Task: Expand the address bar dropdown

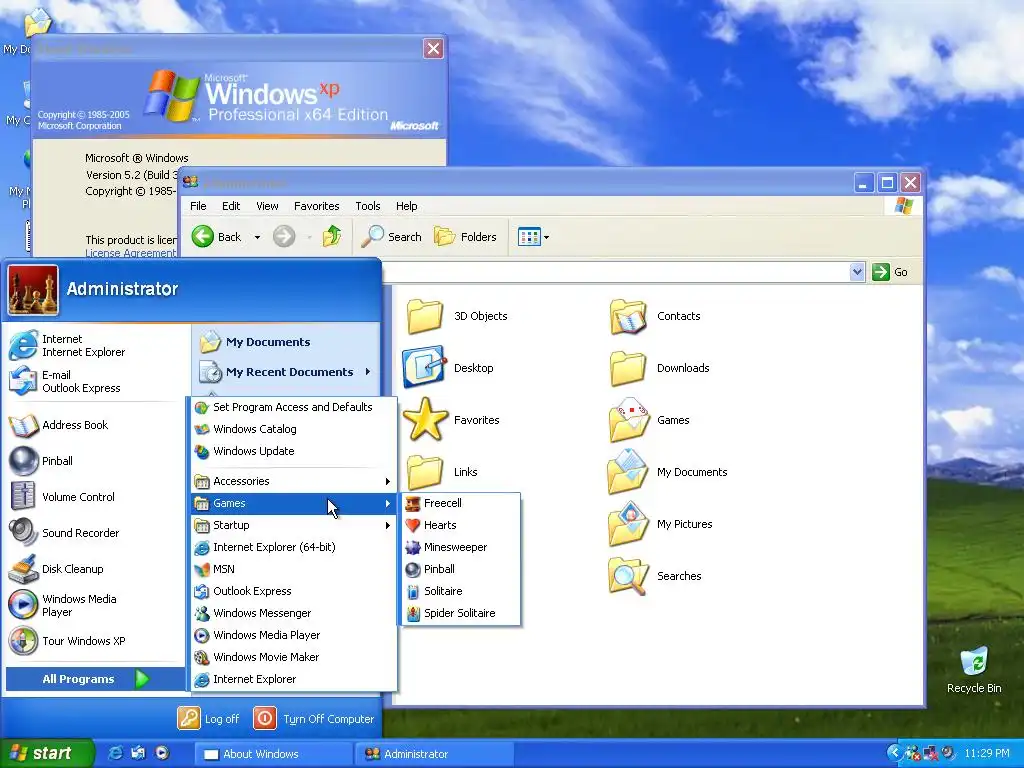Action: coord(857,272)
